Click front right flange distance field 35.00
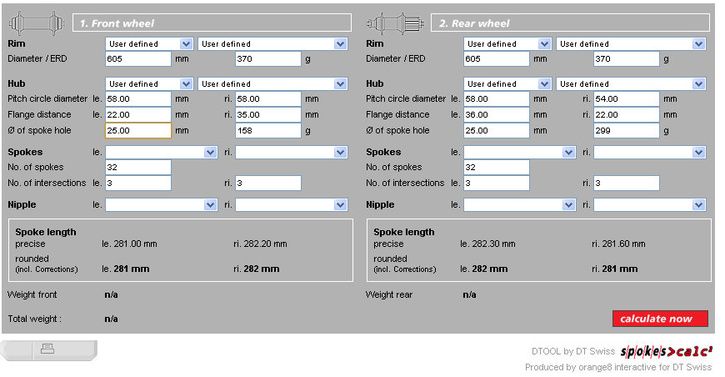 [268, 115]
